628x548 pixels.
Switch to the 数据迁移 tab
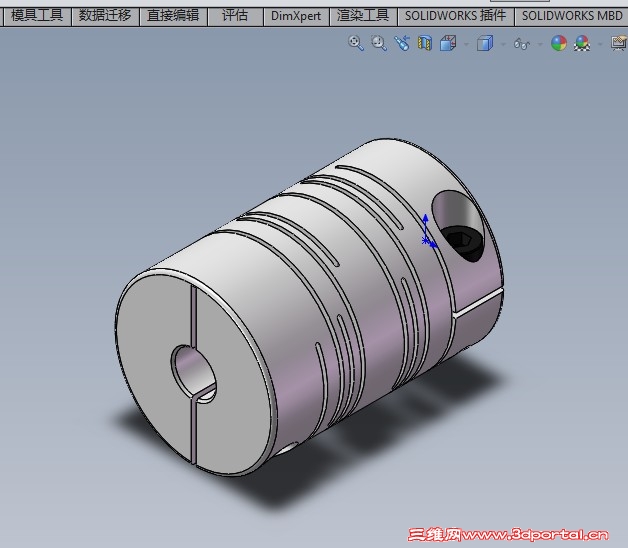[x=105, y=16]
